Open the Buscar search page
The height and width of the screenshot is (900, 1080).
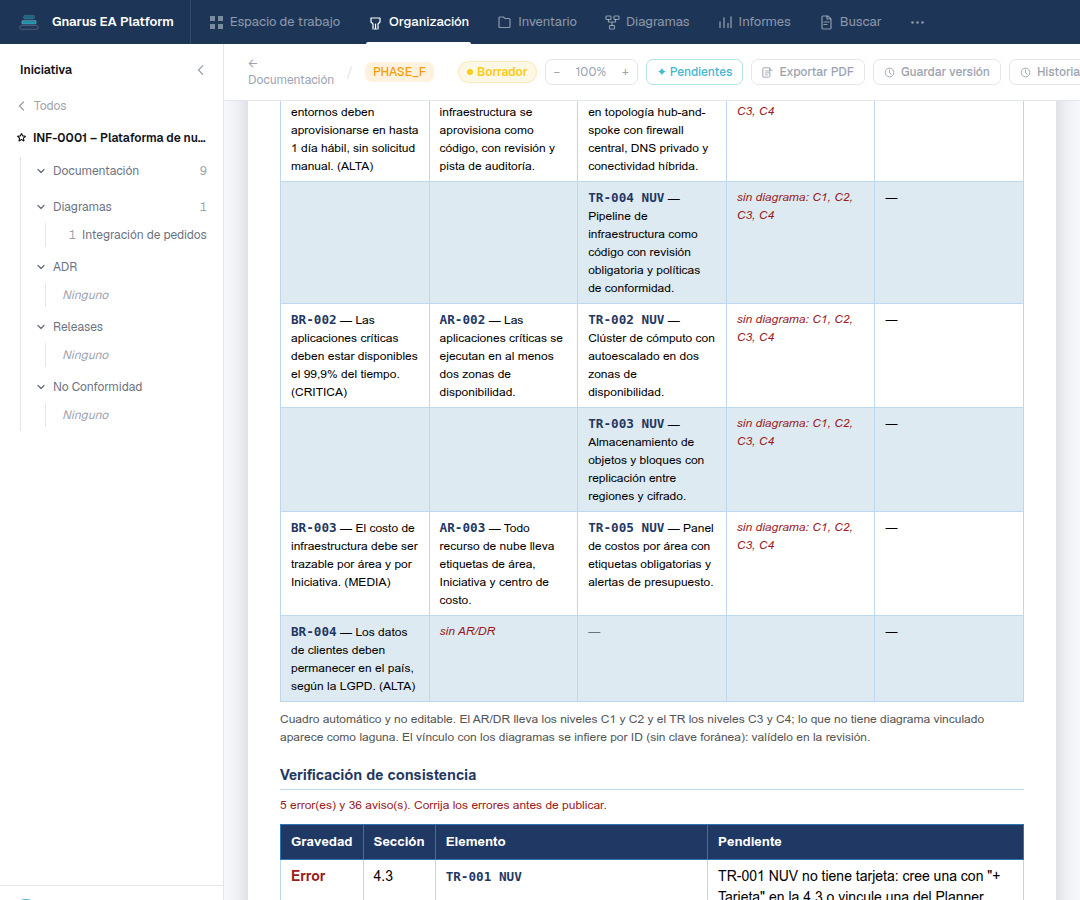point(851,22)
